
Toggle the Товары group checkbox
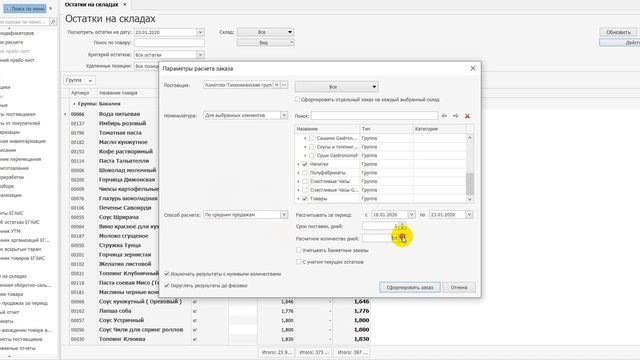tap(305, 199)
